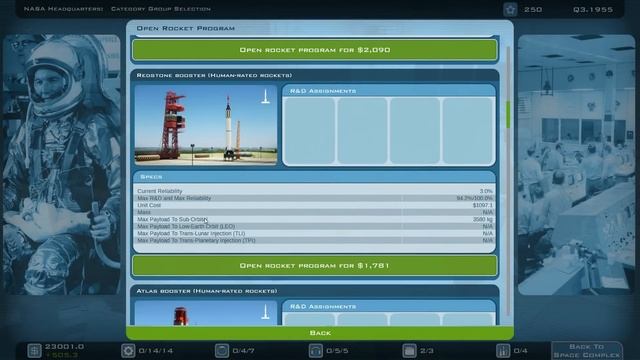Go Back To Space Complex
Viewport: 640px width, 360px height.
[587, 351]
